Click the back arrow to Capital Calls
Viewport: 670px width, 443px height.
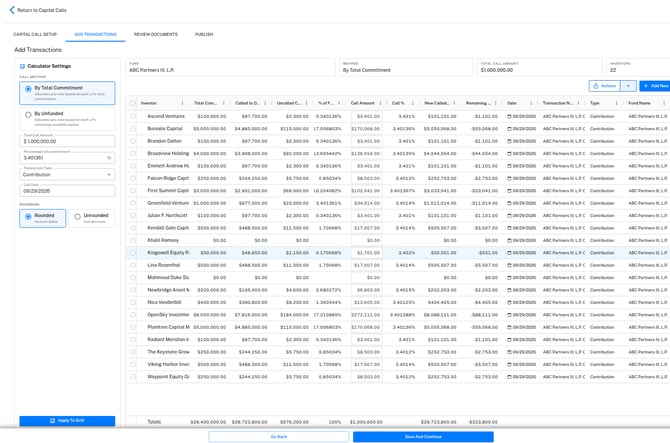12,10
